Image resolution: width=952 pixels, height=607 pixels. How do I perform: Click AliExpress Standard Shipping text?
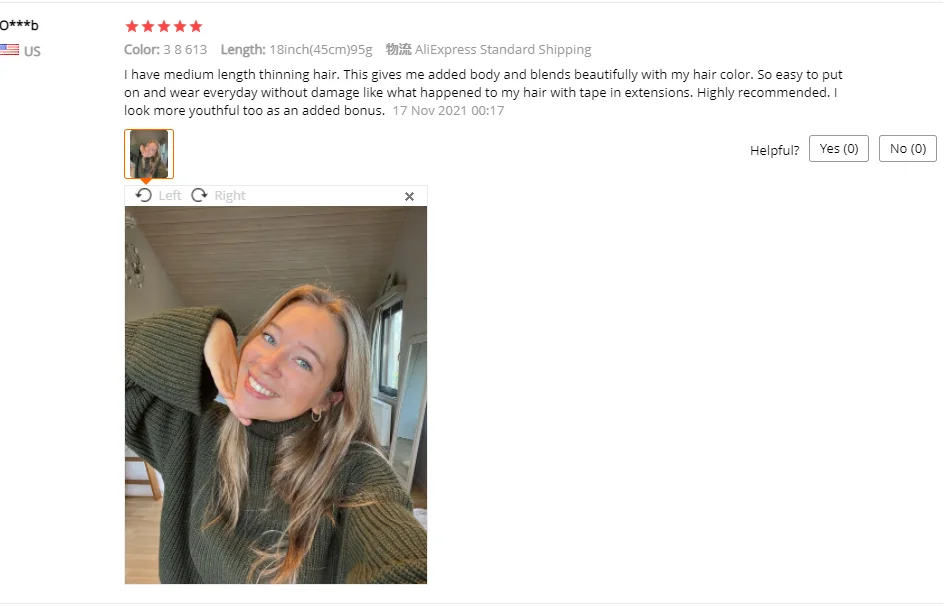[x=503, y=49]
